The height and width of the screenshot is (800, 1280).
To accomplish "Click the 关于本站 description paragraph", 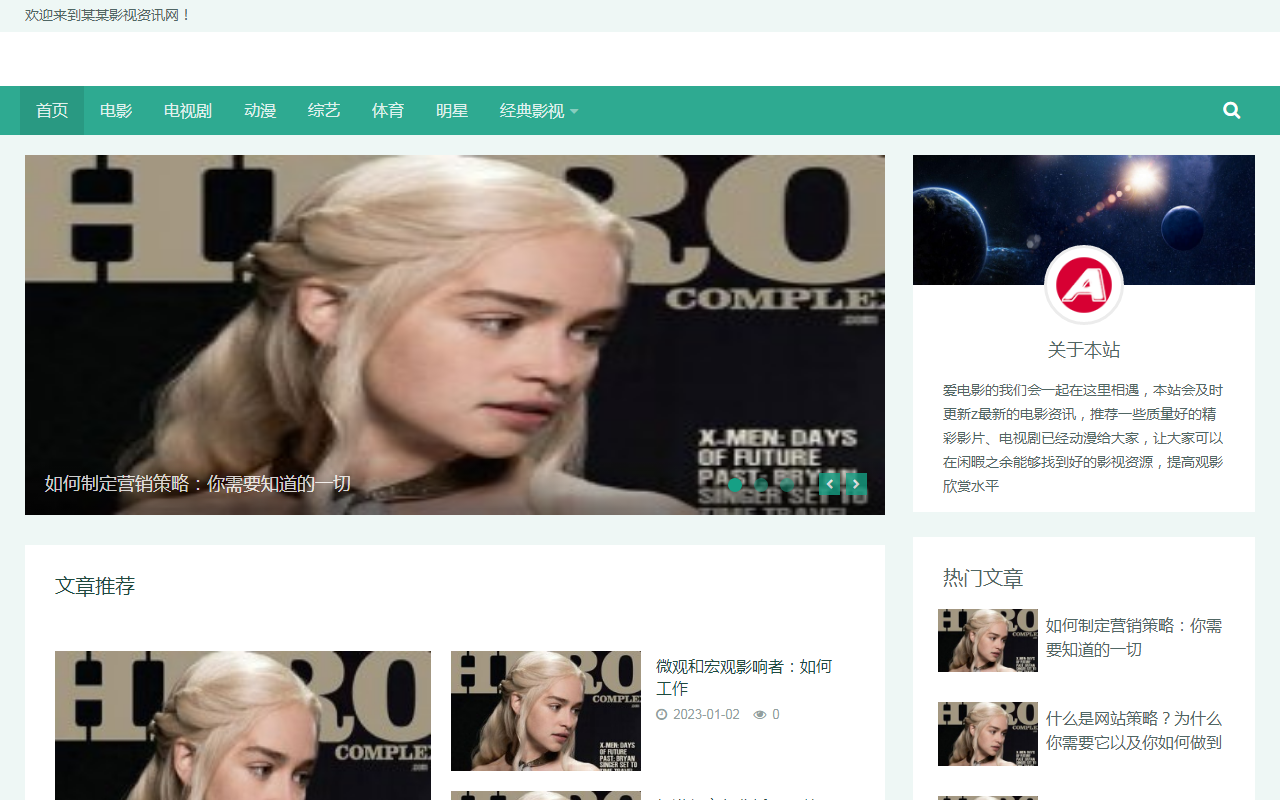I will (x=1084, y=438).
